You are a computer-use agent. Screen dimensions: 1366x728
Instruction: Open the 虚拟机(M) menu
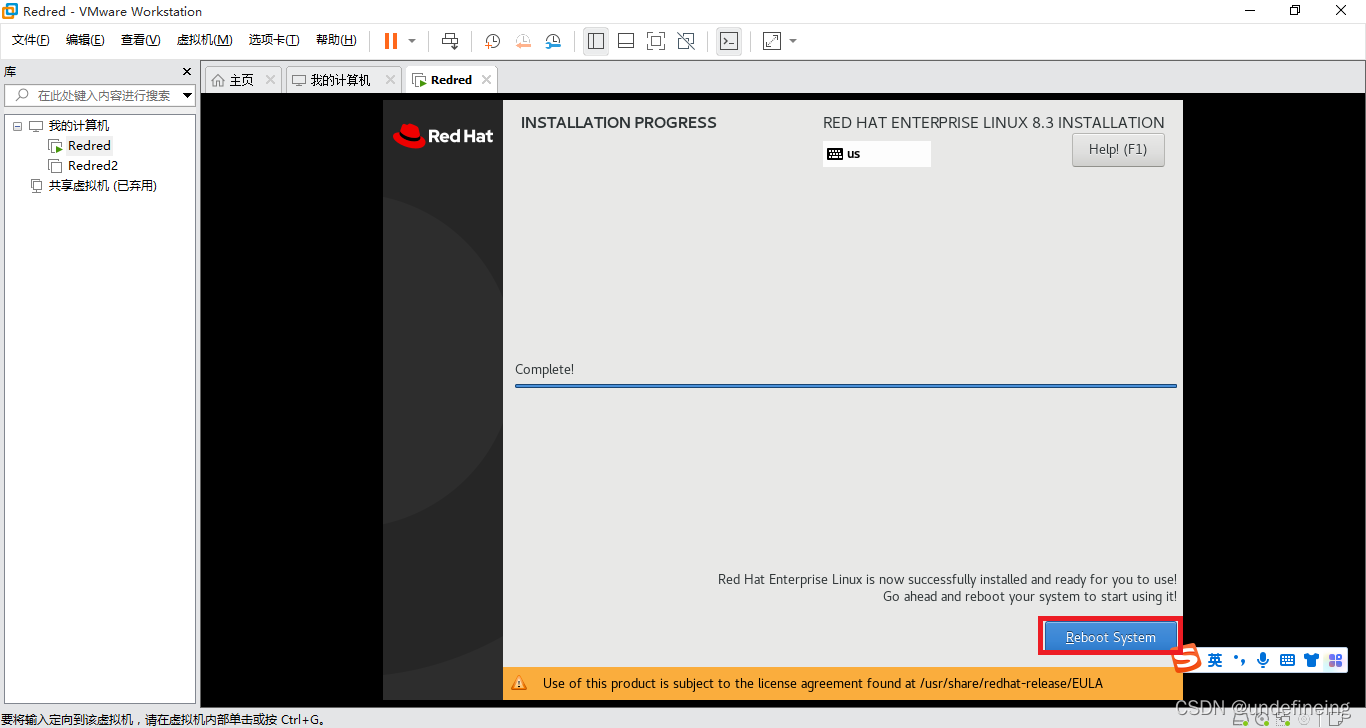pos(204,40)
